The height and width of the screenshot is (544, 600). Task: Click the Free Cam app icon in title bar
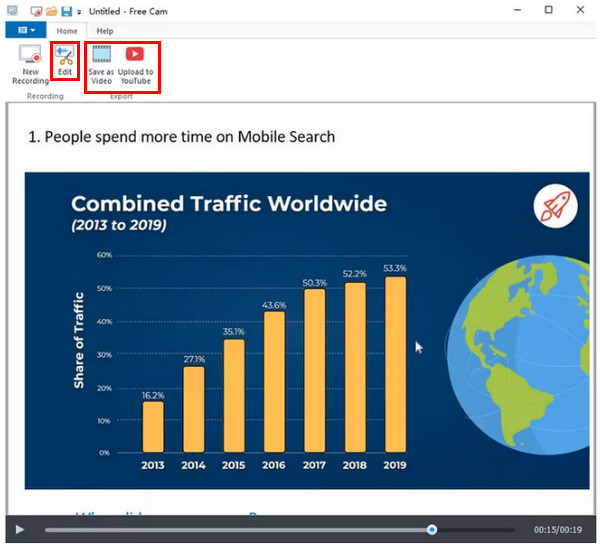point(13,11)
